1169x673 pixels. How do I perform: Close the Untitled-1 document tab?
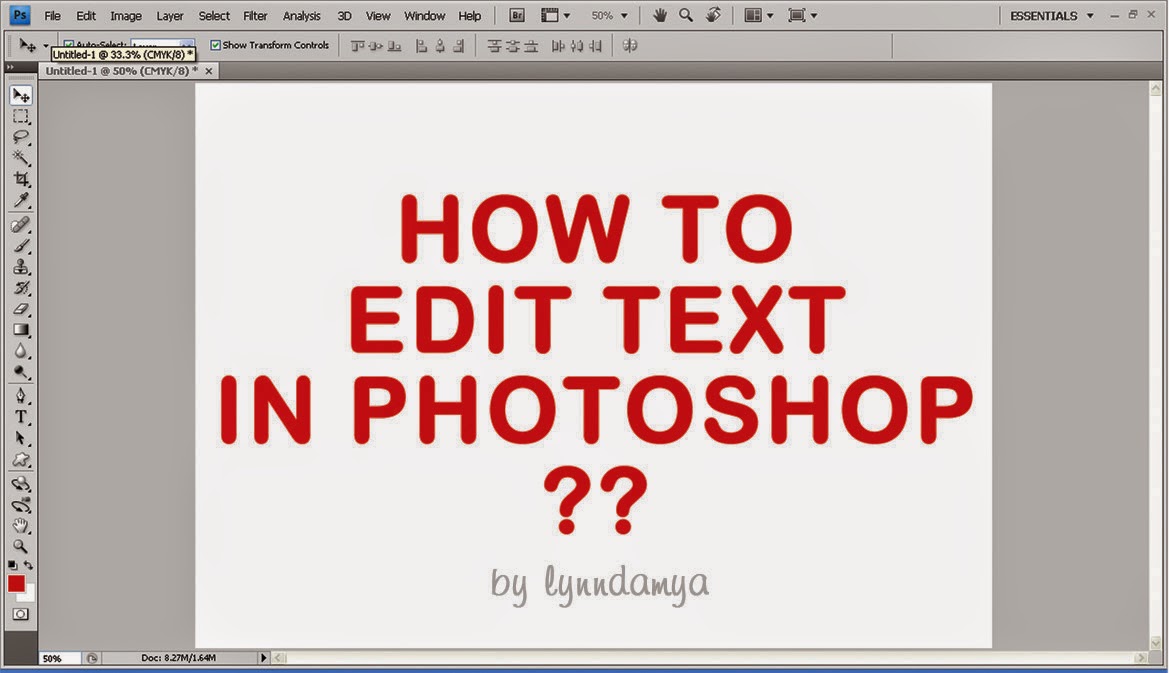point(209,72)
